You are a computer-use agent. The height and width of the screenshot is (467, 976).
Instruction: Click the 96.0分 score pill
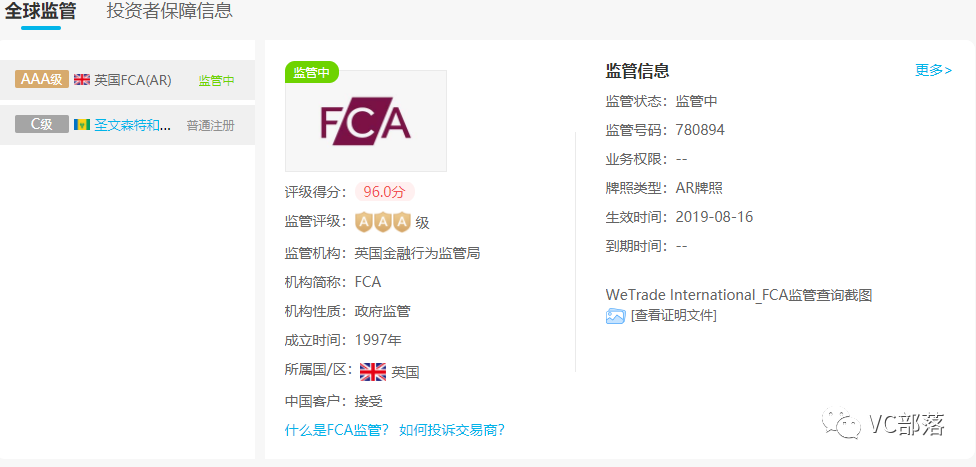point(385,192)
